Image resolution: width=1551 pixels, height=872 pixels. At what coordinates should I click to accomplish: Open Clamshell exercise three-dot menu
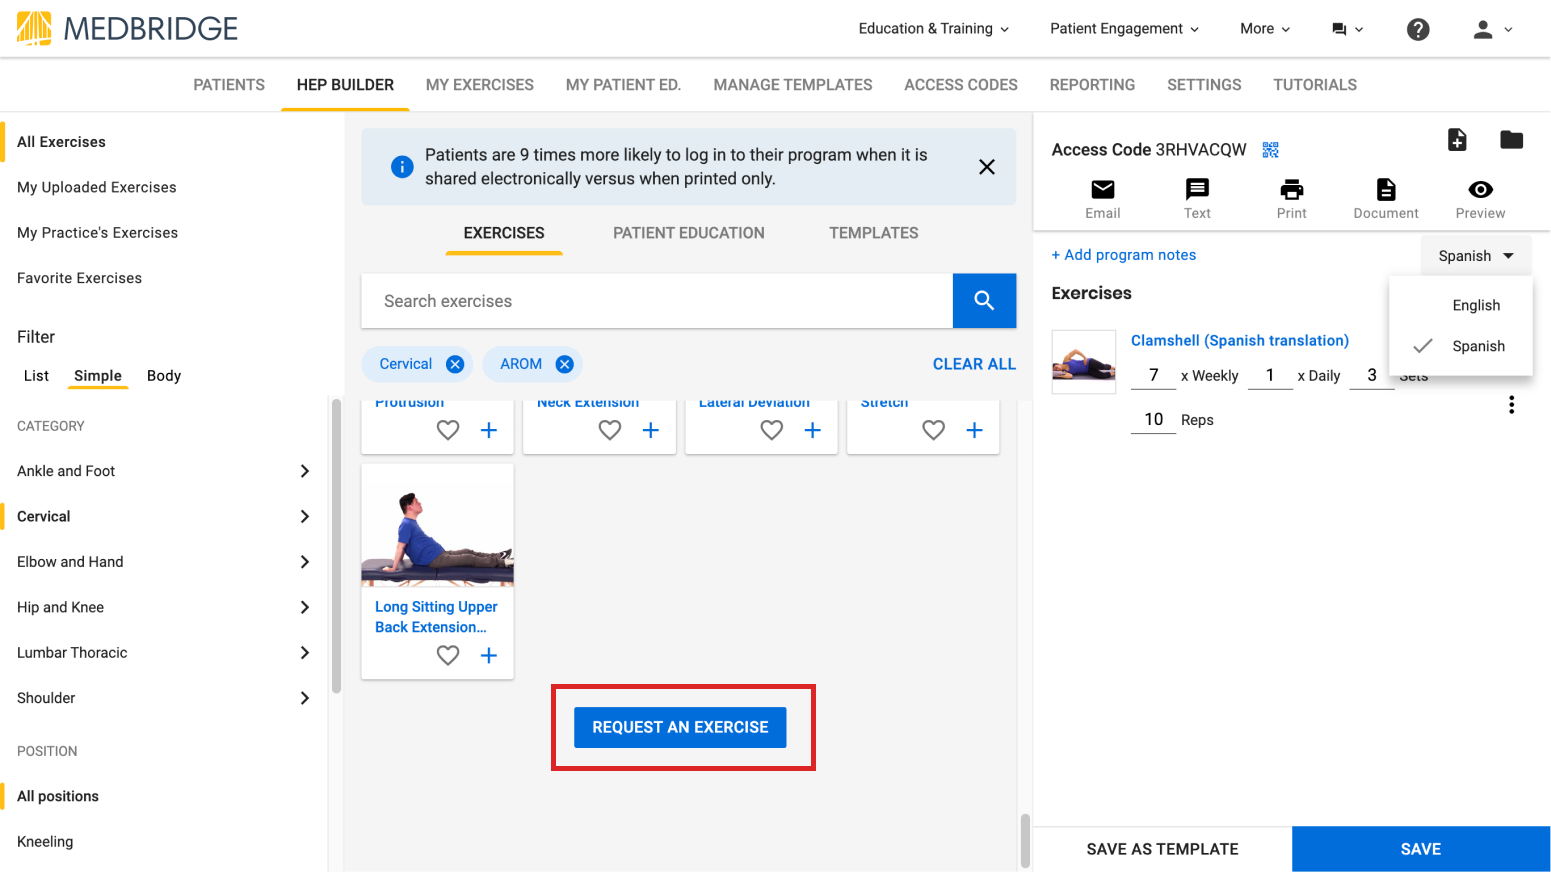(x=1511, y=405)
